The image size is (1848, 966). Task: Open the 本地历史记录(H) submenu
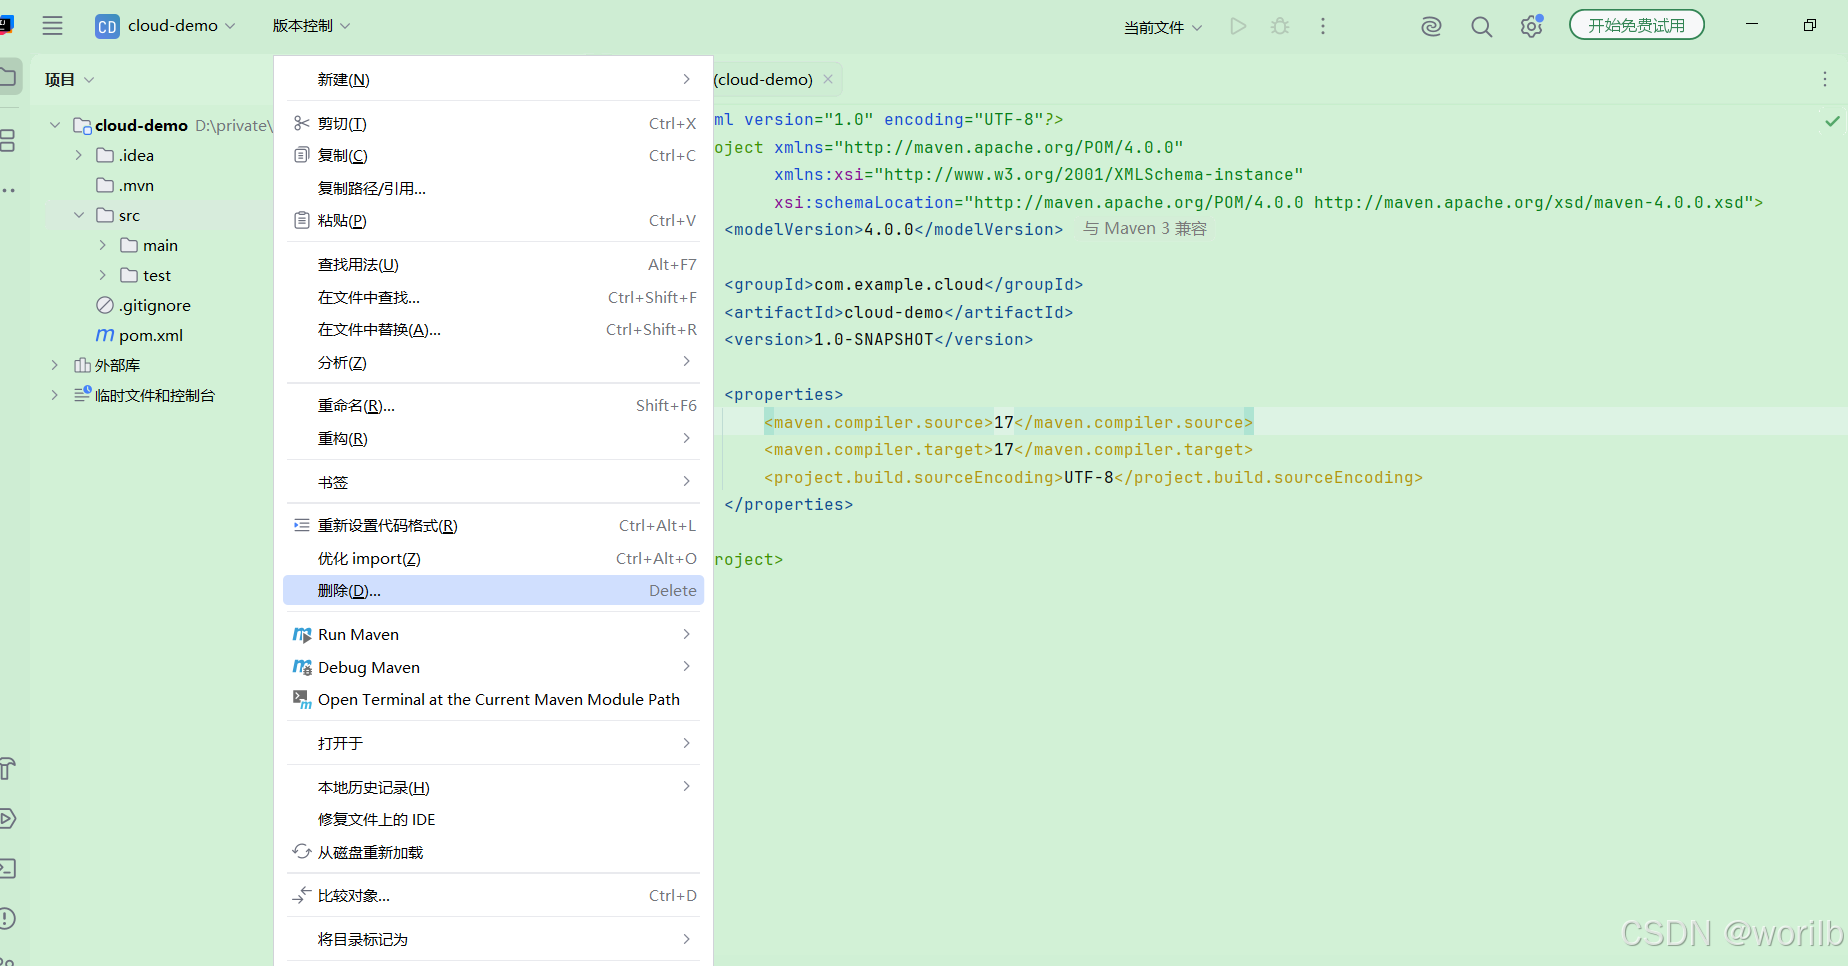click(494, 787)
